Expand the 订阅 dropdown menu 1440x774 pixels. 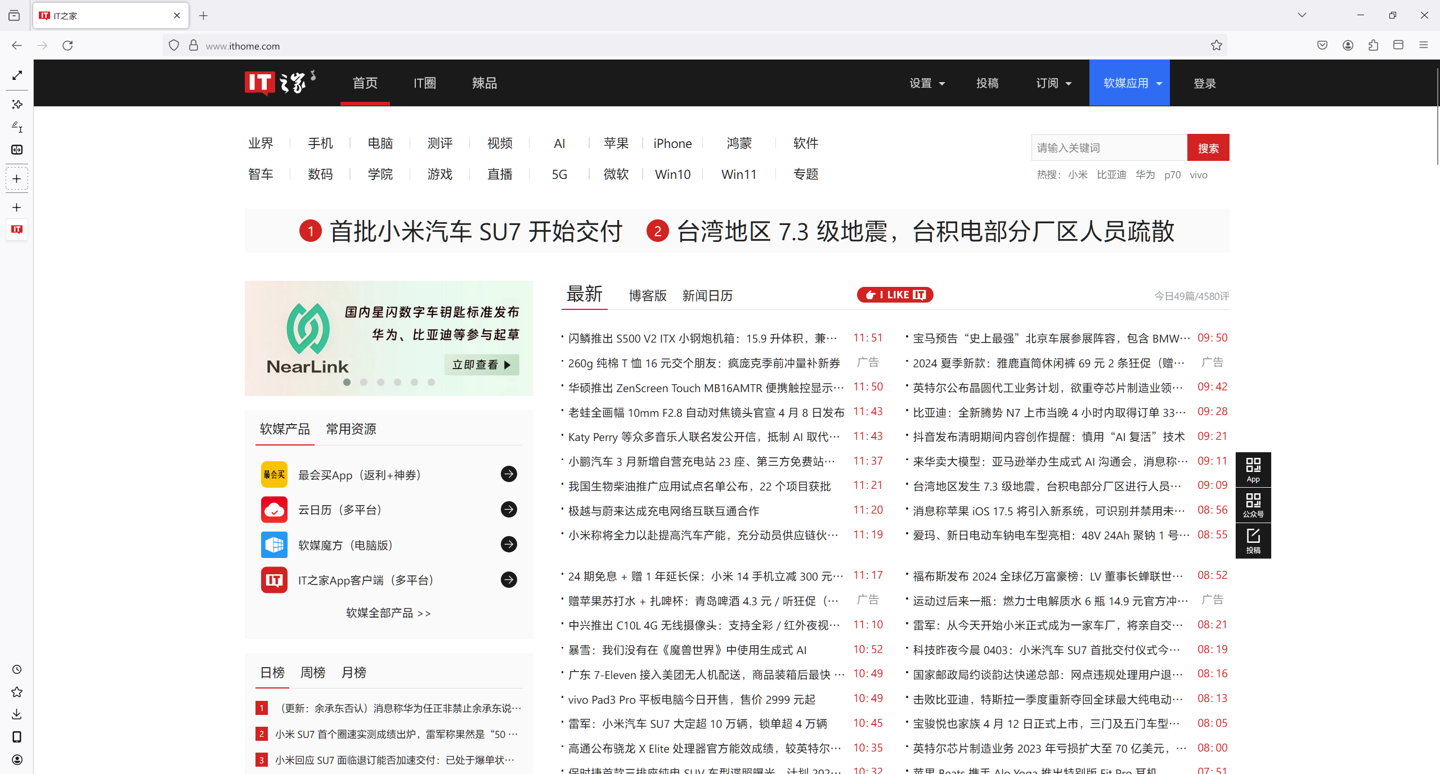(x=1054, y=83)
